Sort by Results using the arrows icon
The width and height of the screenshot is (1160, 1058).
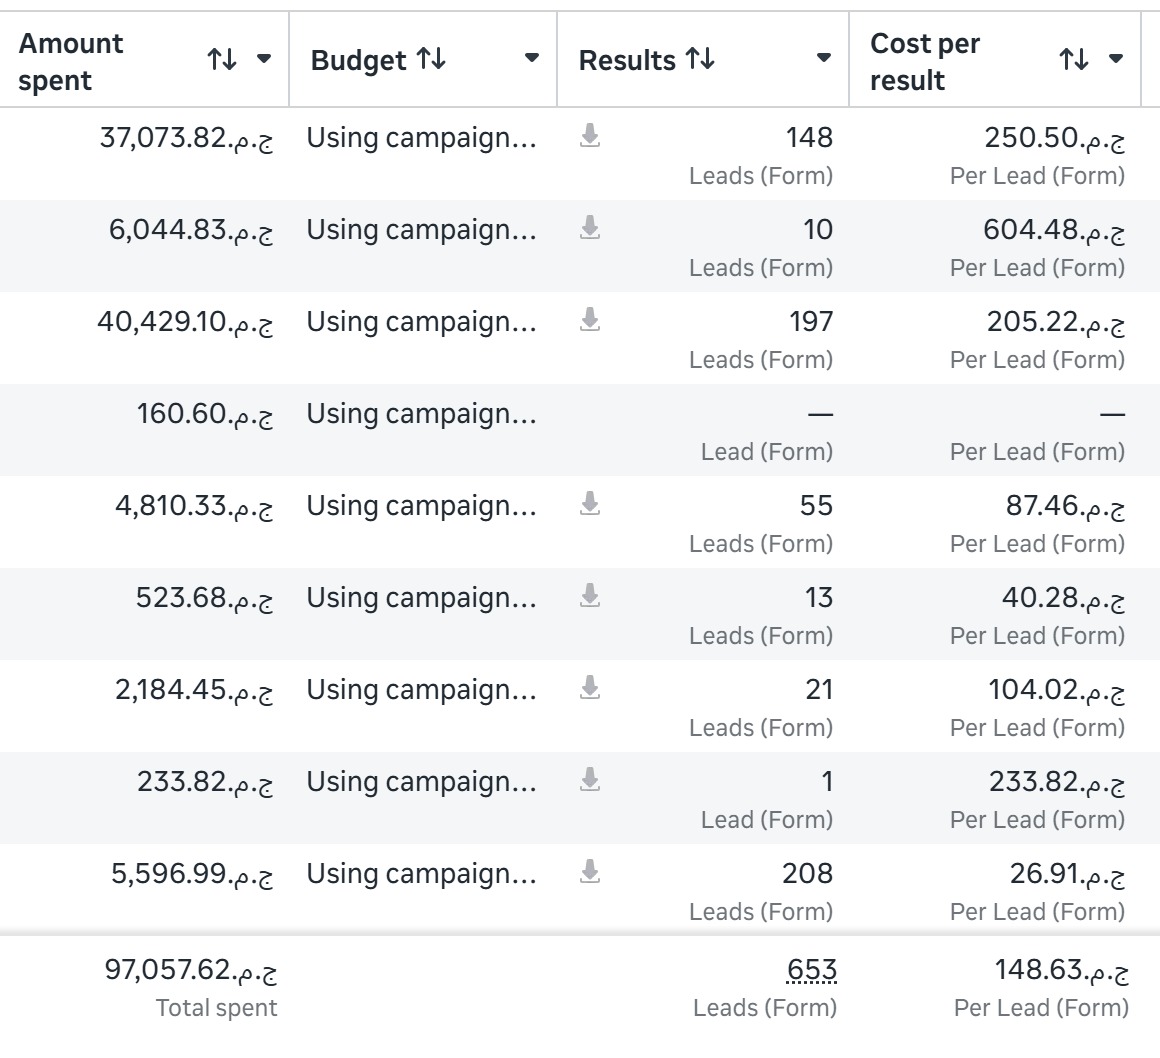[x=700, y=58]
